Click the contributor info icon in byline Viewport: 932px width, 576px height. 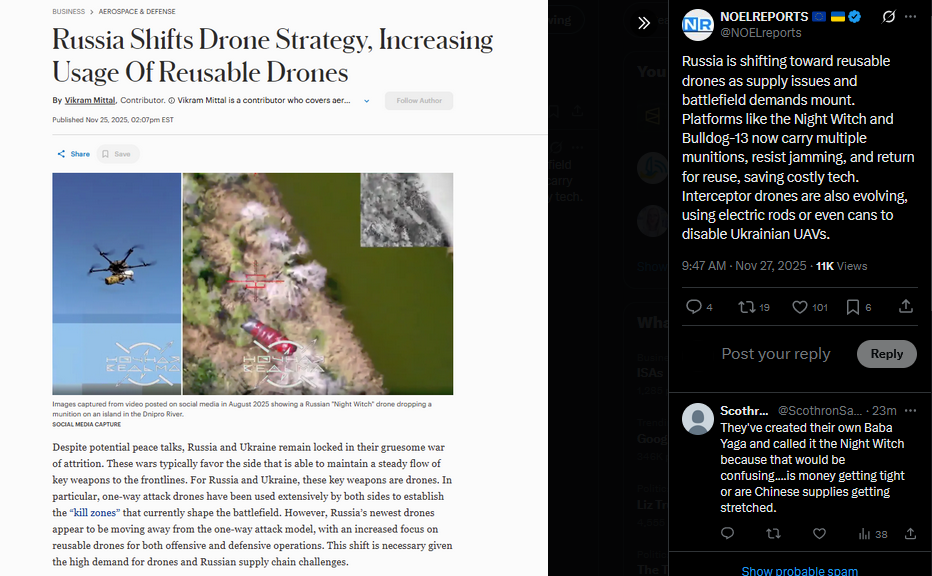pyautogui.click(x=171, y=100)
